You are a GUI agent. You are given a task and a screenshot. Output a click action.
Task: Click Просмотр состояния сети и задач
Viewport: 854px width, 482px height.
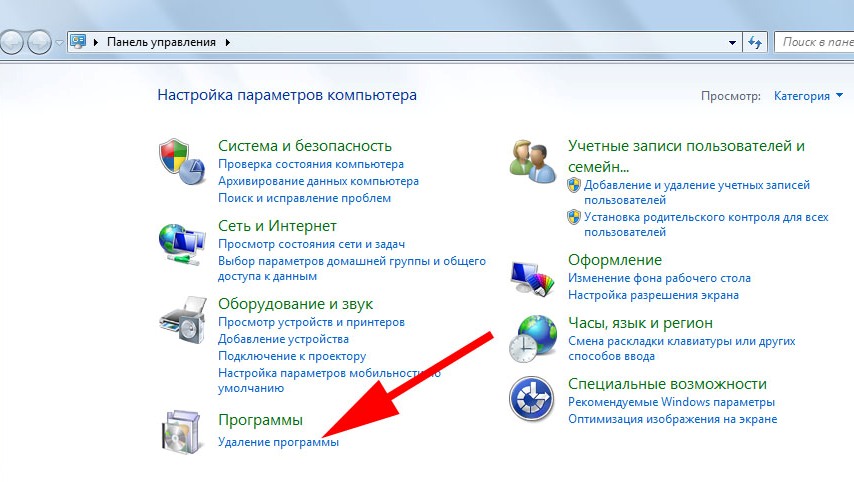[312, 244]
